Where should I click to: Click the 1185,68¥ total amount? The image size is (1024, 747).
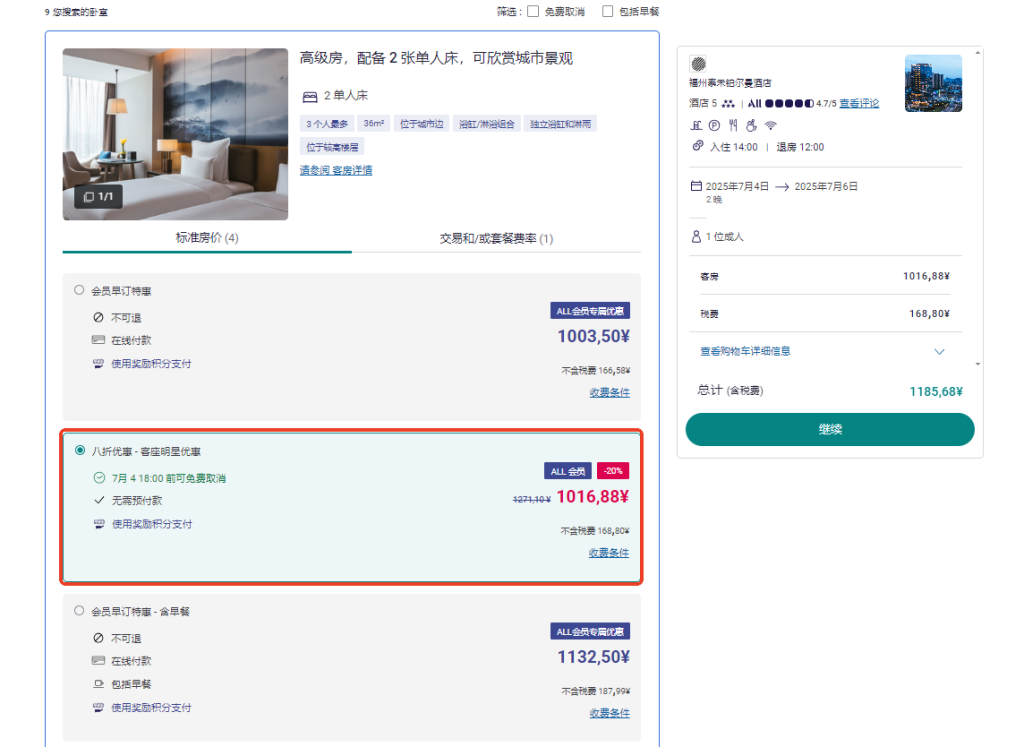936,392
